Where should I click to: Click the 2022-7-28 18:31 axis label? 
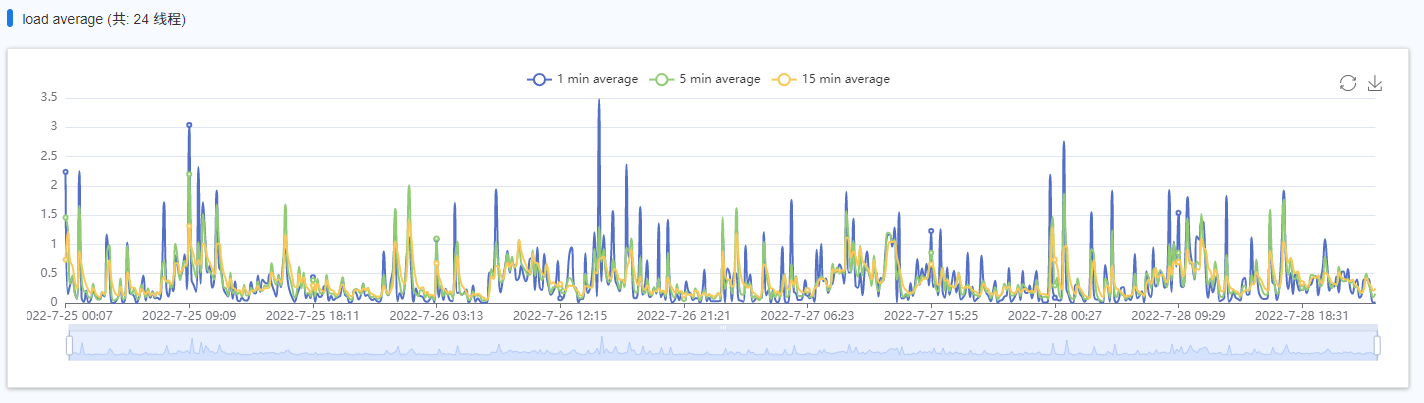click(1302, 316)
